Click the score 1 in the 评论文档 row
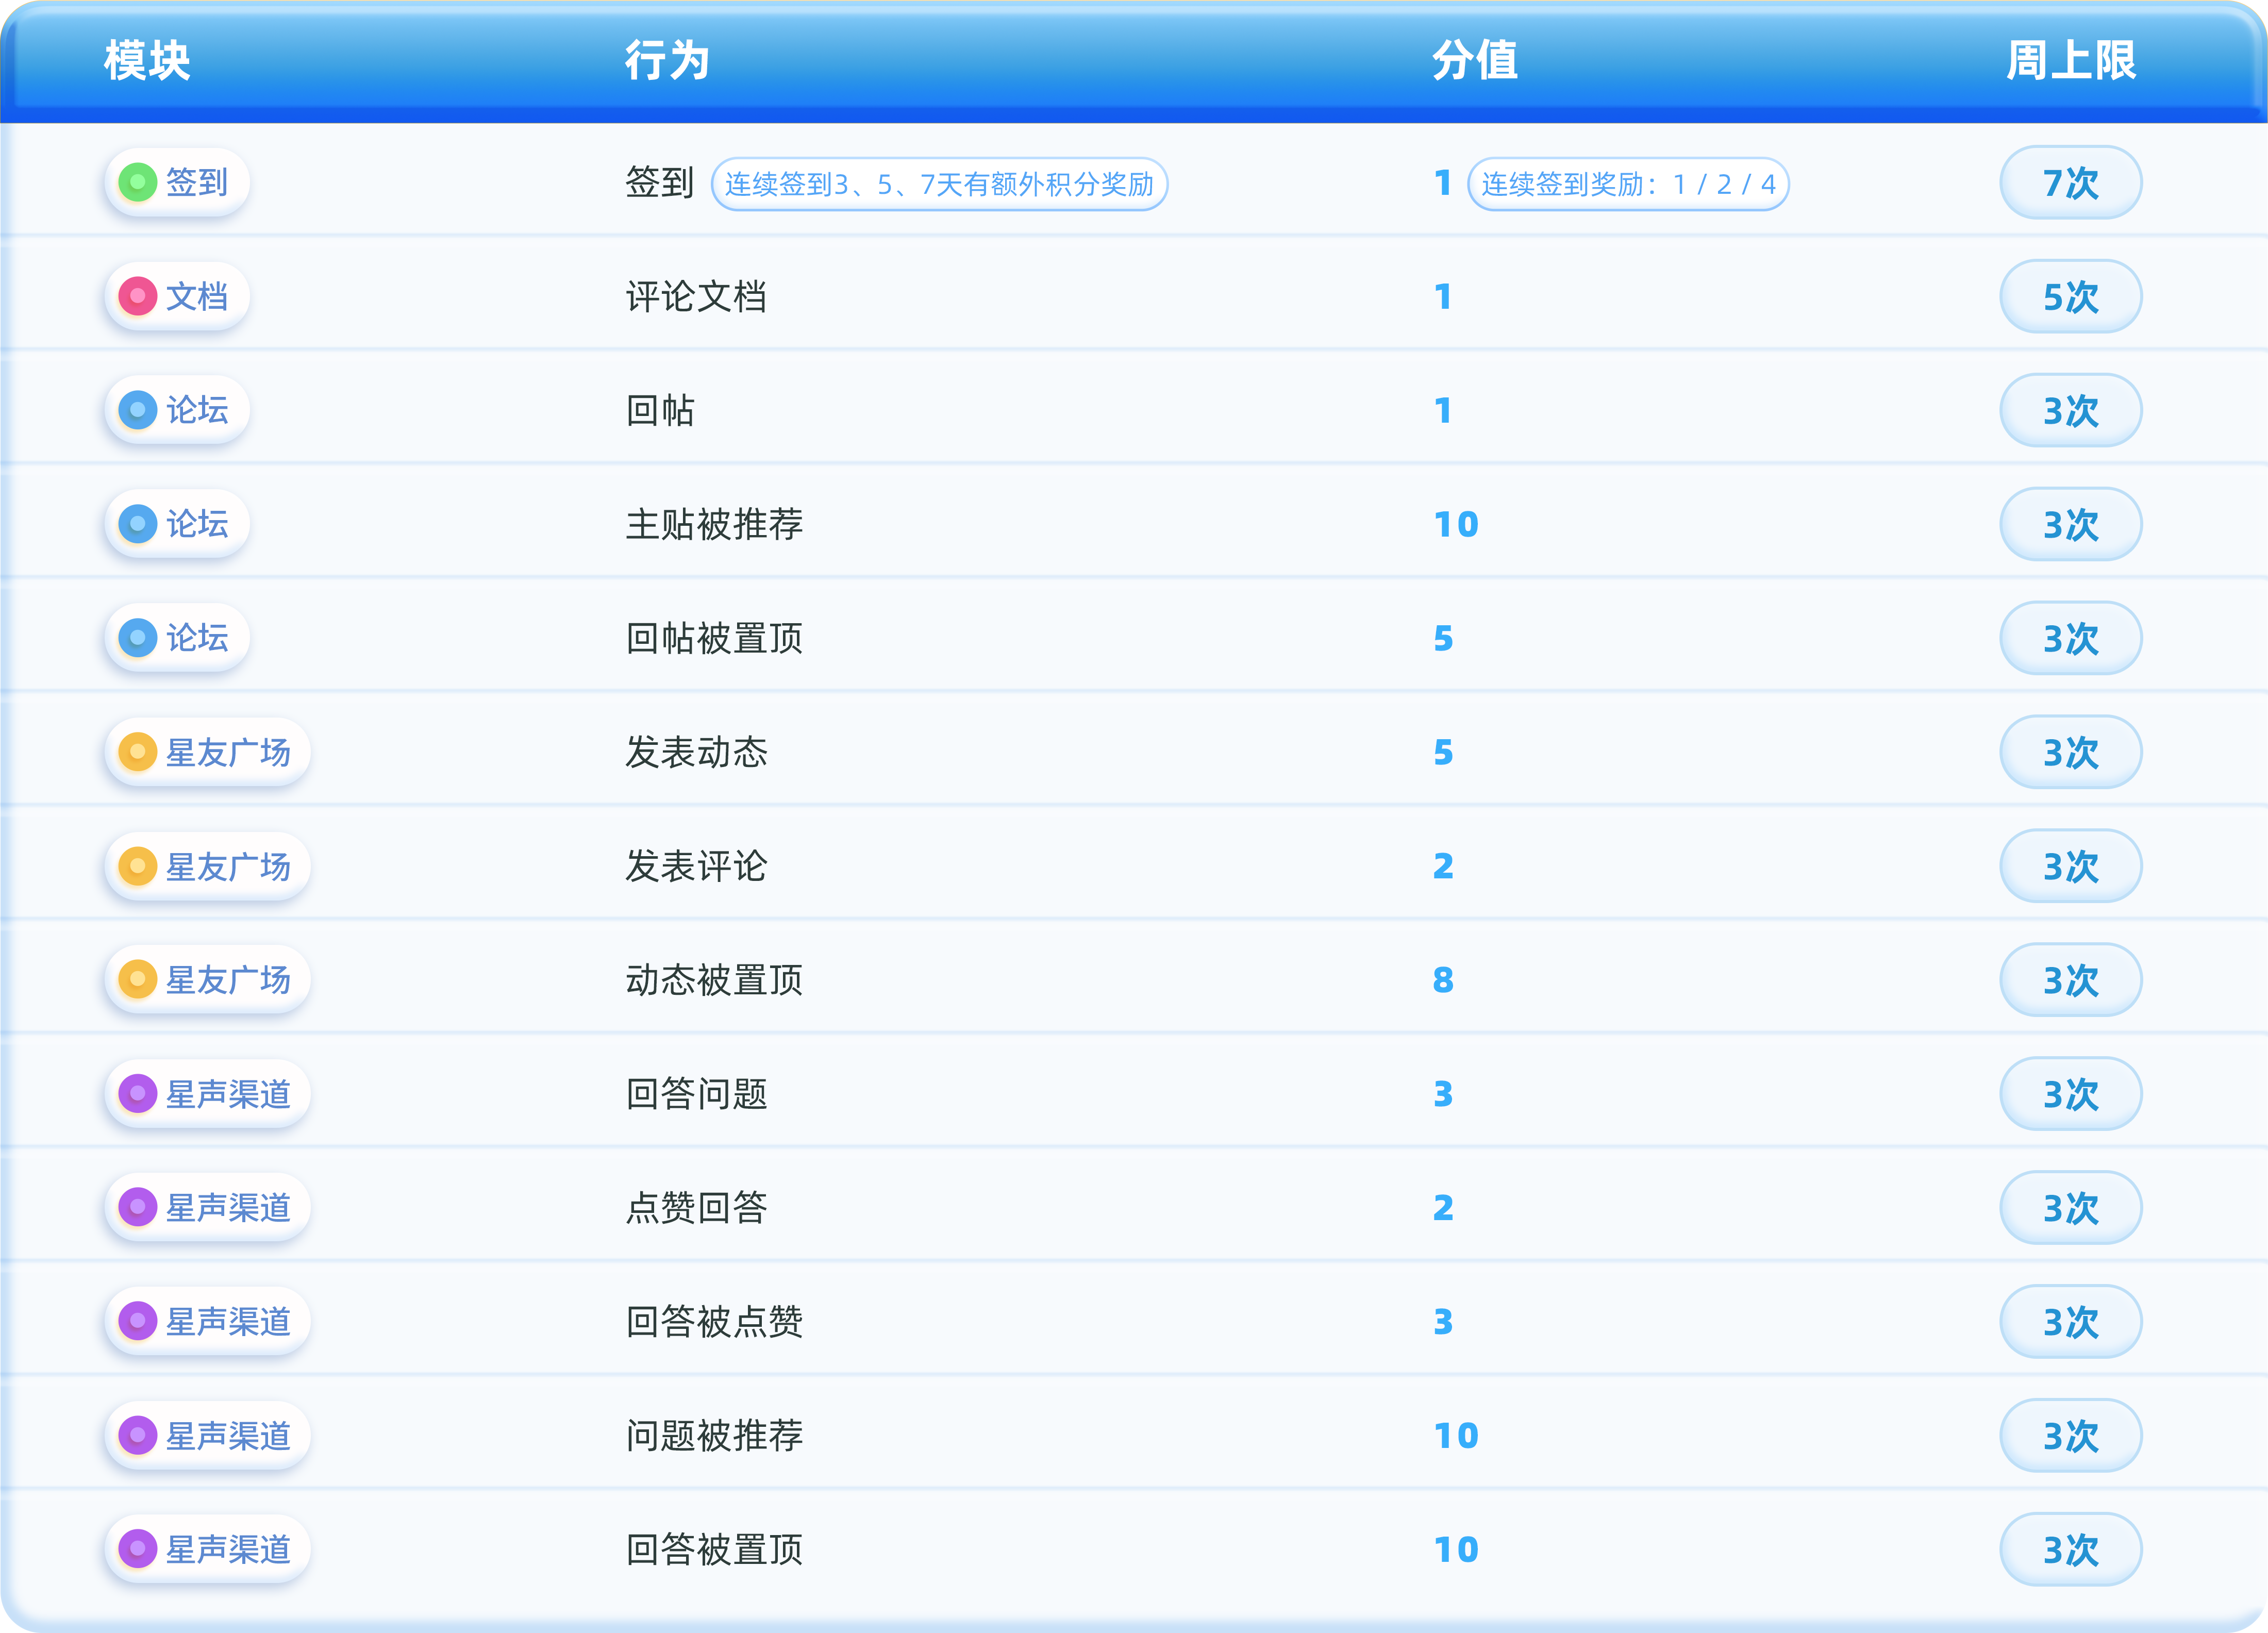Screen dimensions: 2268x1633 1443,297
